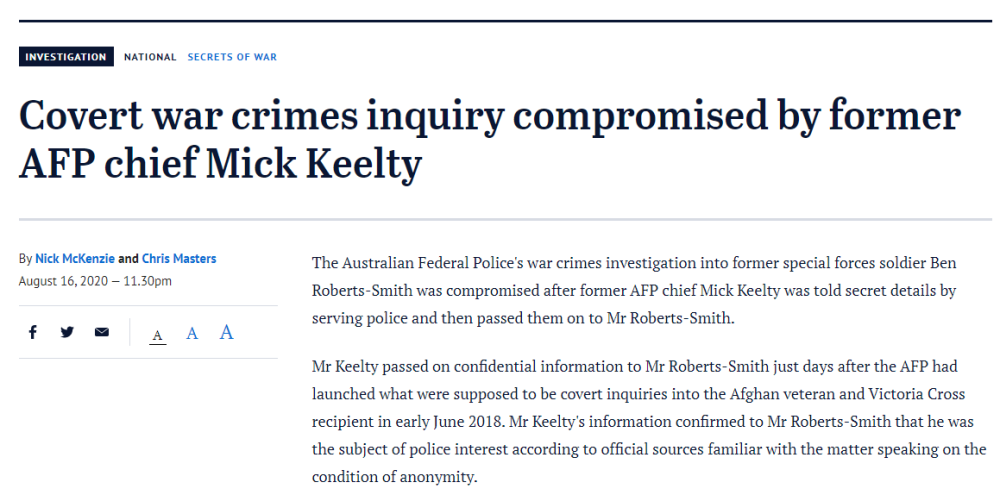Open the SECRETS OF WAR section
Image resolution: width=1000 pixels, height=495 pixels.
coord(232,57)
